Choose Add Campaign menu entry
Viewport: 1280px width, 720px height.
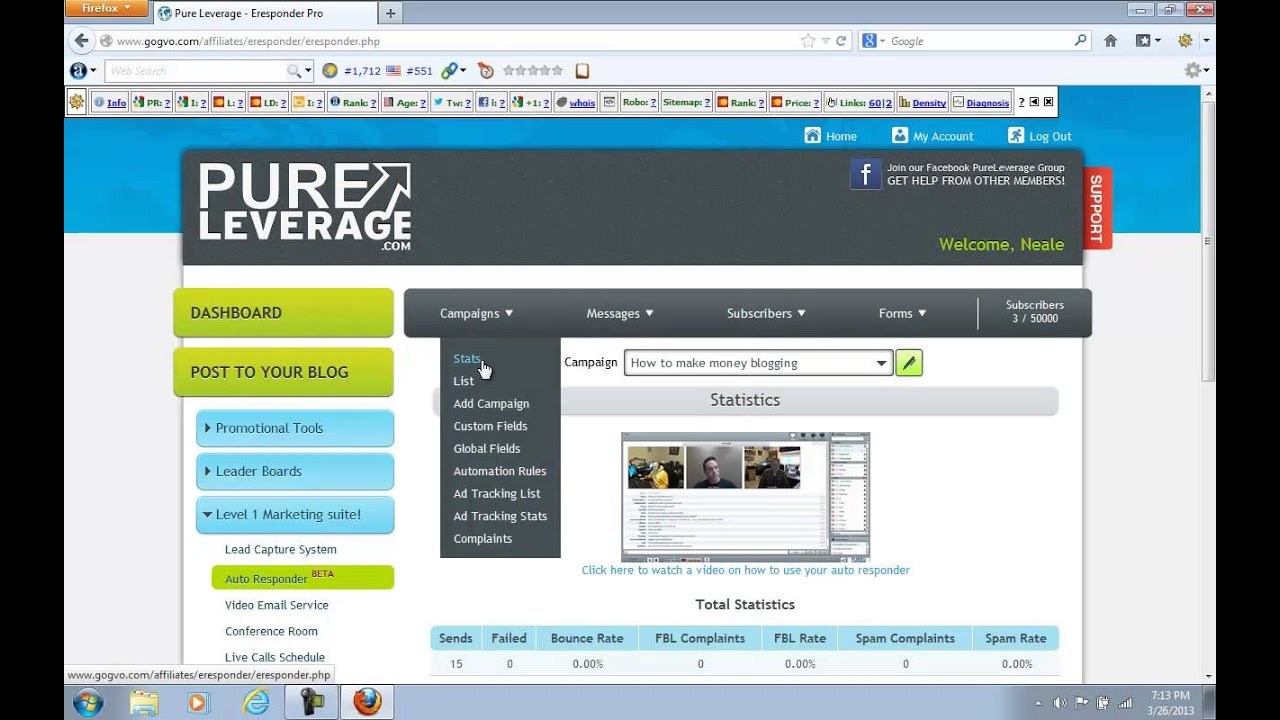coord(491,403)
